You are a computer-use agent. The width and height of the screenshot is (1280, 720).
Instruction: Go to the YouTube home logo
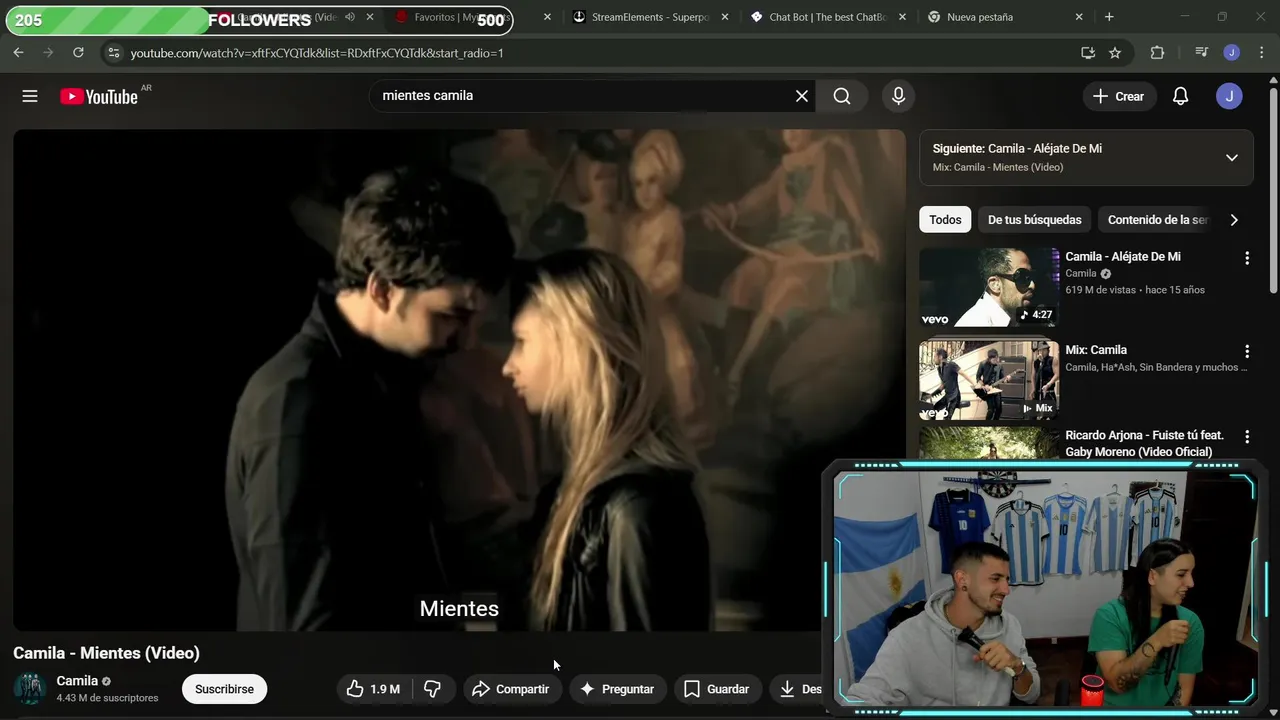click(99, 96)
